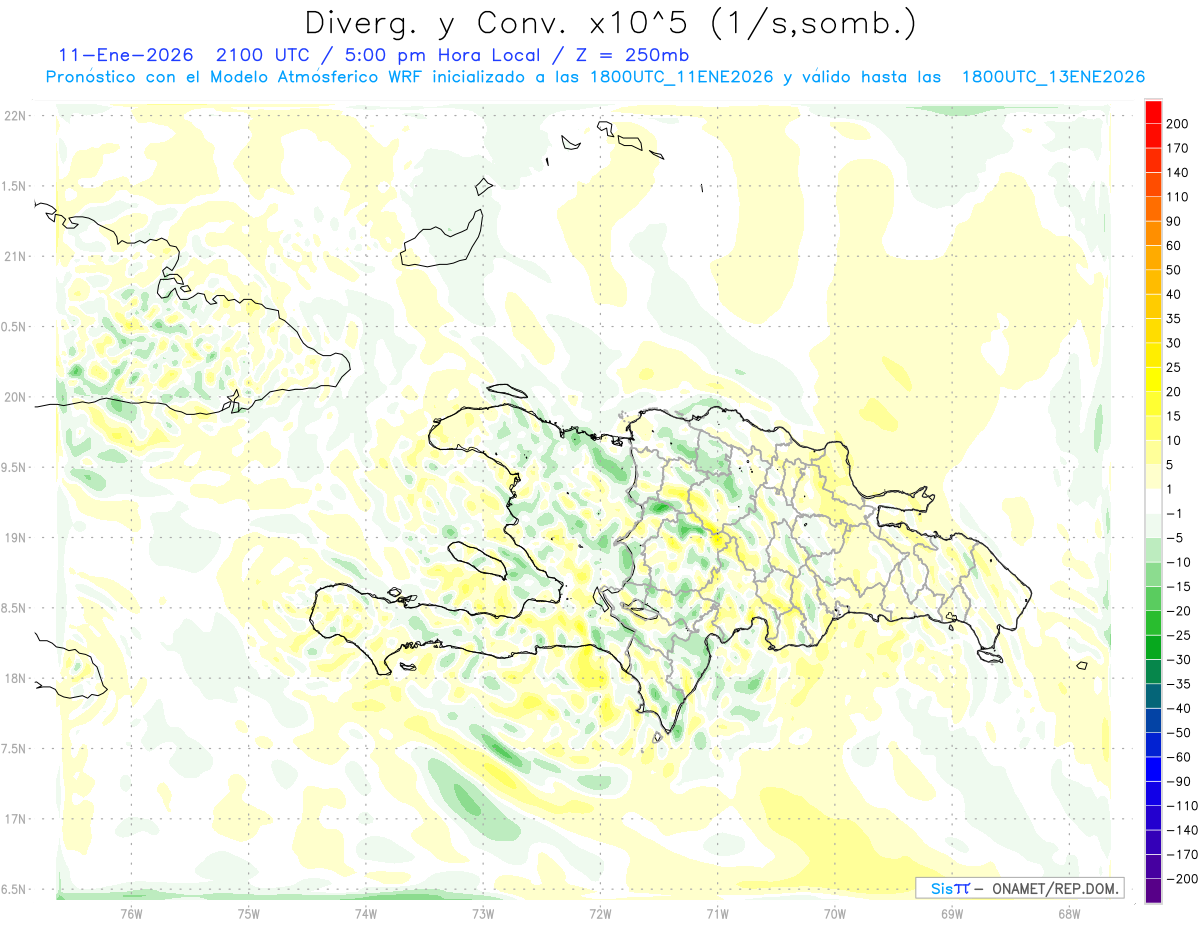Click the 'Sis' logo text in credit box

941,888
